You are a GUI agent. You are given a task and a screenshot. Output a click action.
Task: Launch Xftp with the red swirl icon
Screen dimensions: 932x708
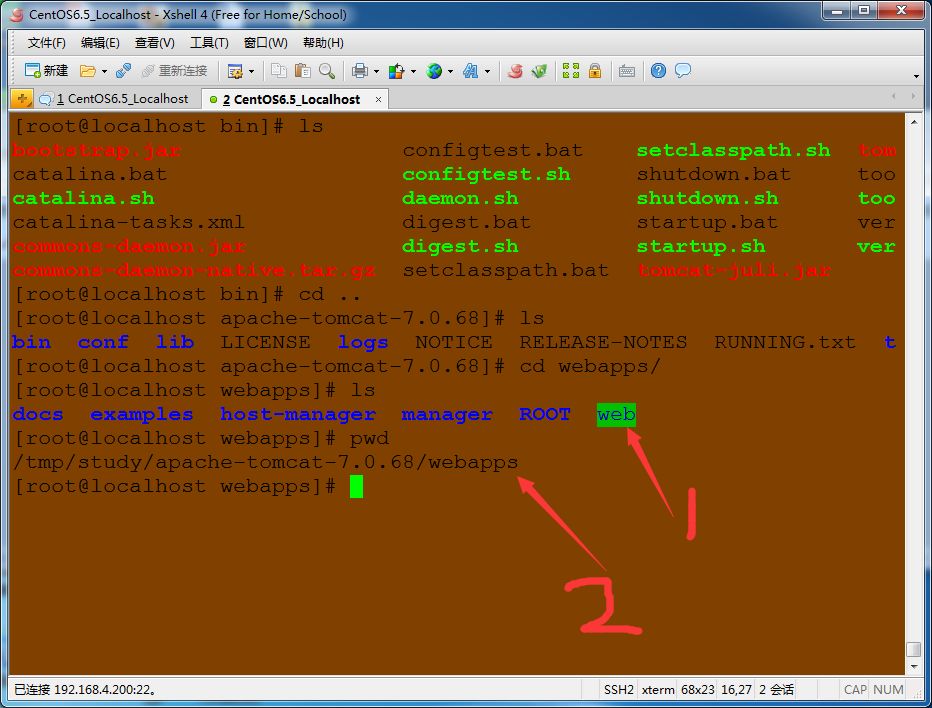515,71
